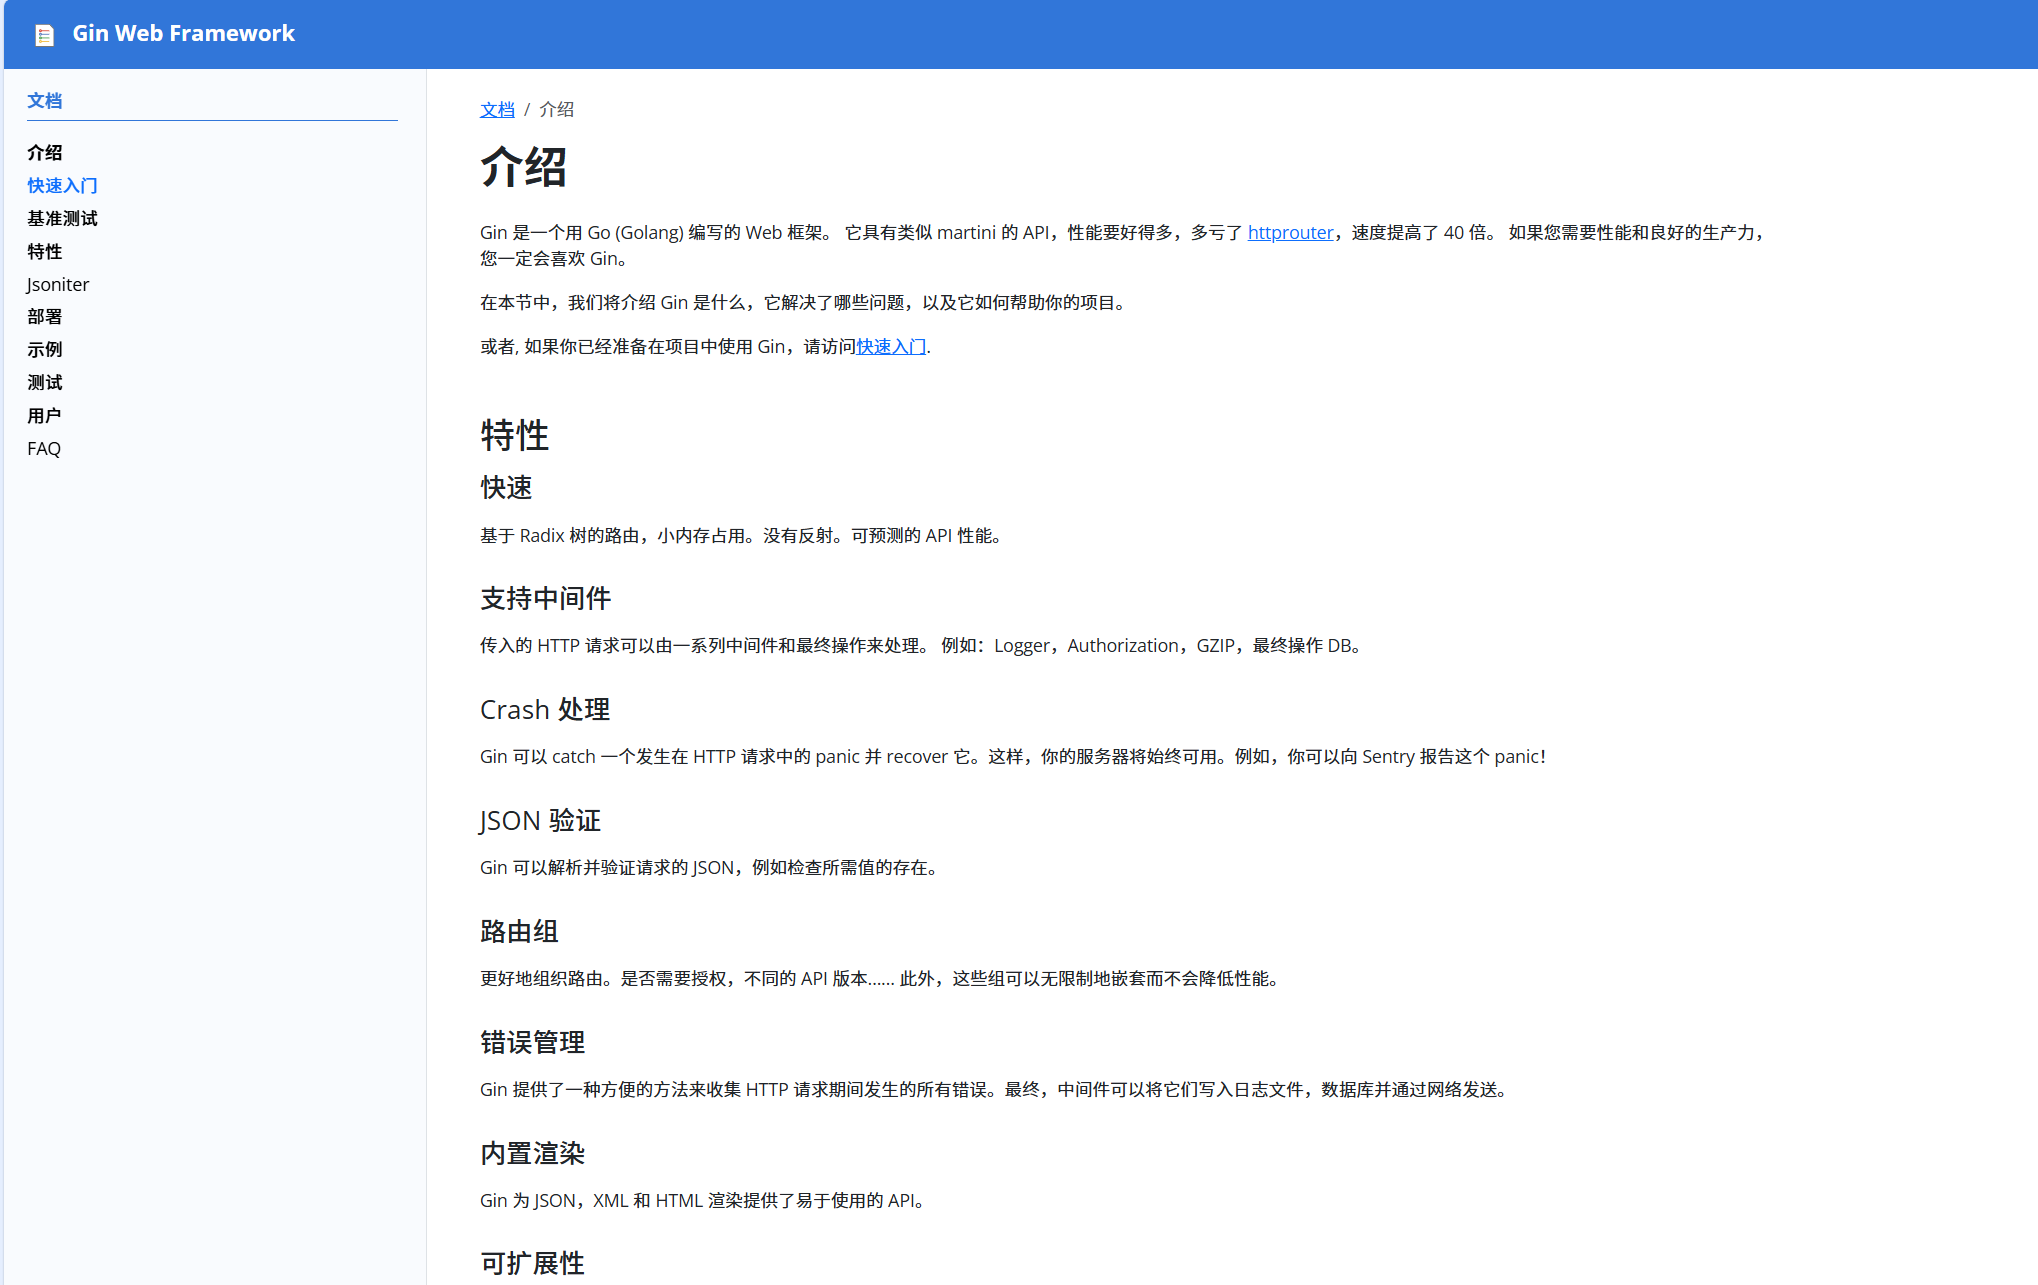
Task: Go to 快速入门 in the sidebar
Action: 62,186
